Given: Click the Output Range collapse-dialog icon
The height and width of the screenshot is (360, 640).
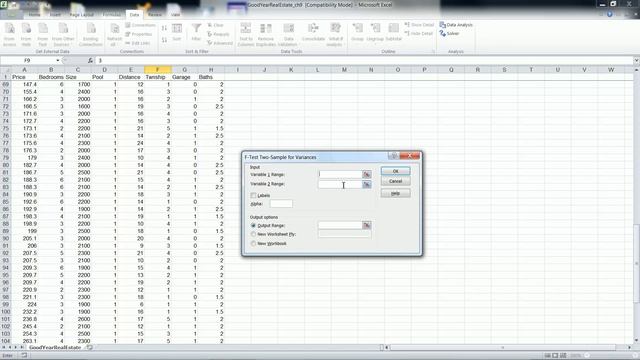Looking at the screenshot, I should click(367, 225).
